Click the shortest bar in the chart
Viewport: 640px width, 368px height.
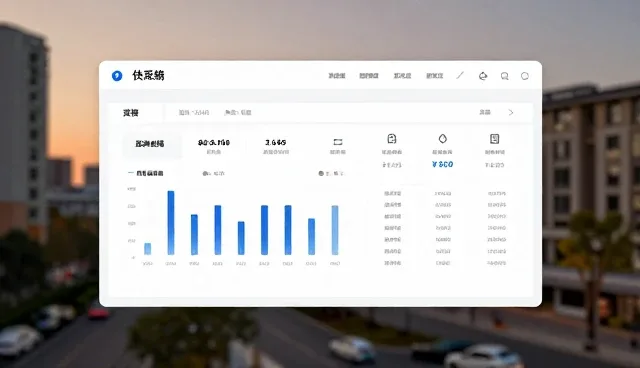[x=148, y=249]
